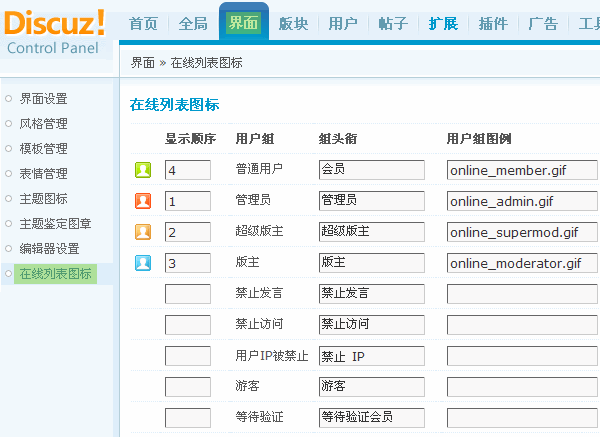Edit the 超级版主 group title field
This screenshot has height=437, width=600.
[372, 232]
